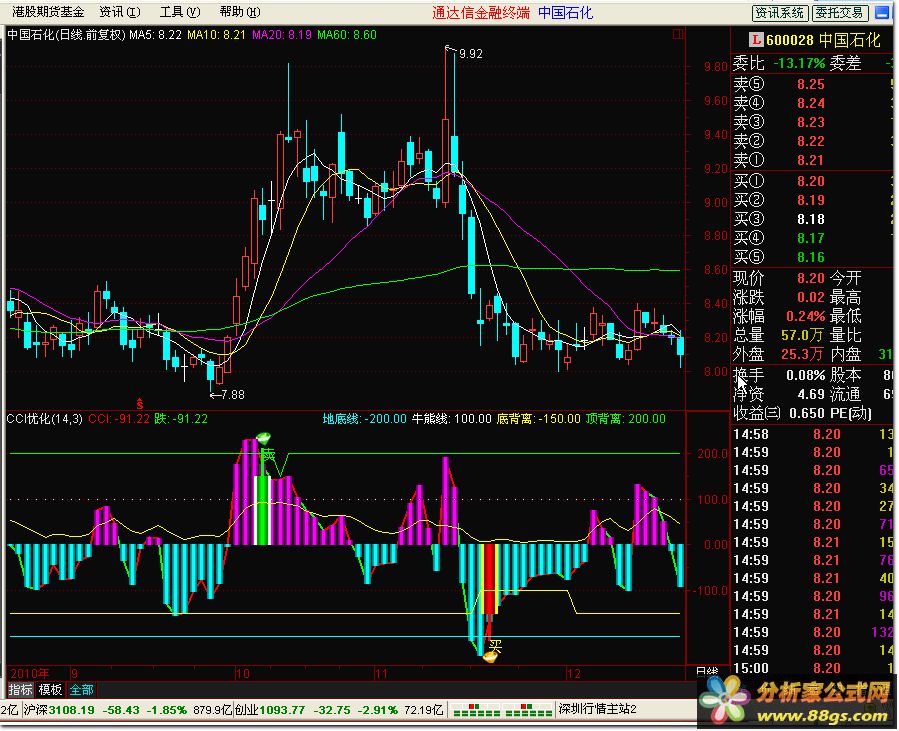The height and width of the screenshot is (731, 899).
Task: Open the 资讯(I) menu
Action: point(120,11)
